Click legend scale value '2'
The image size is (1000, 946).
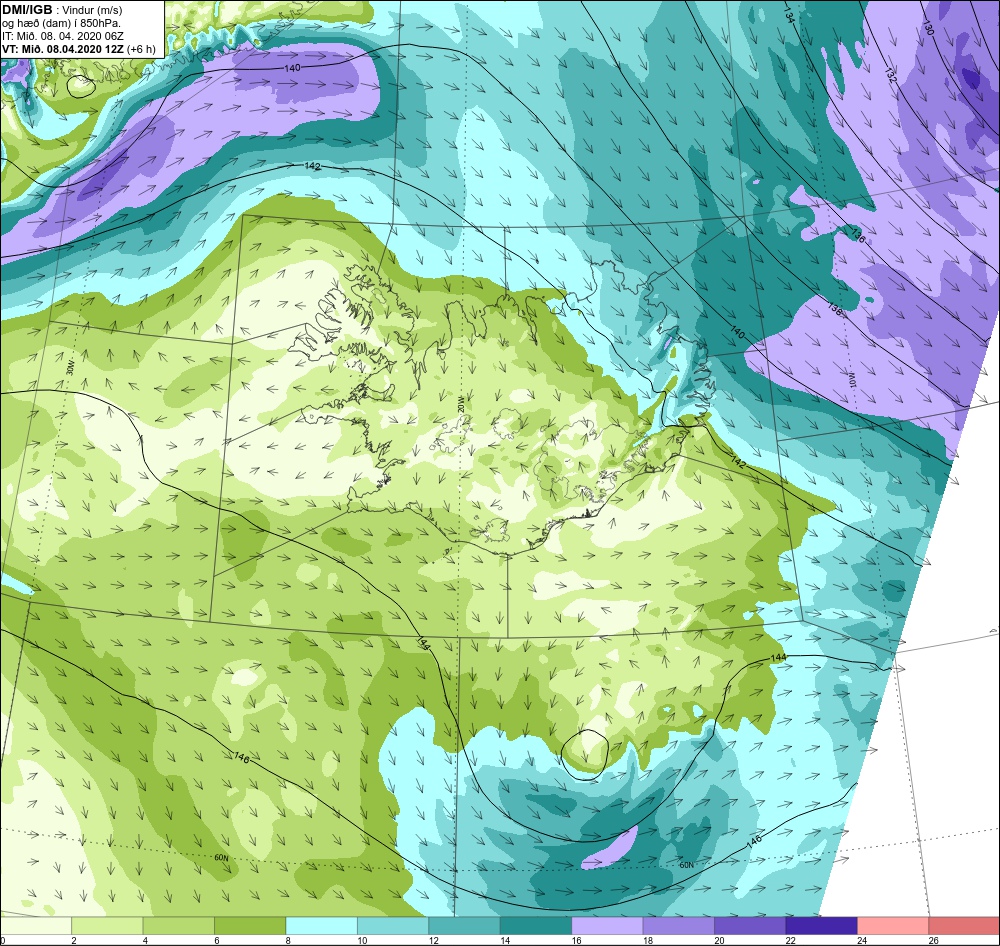(73, 940)
